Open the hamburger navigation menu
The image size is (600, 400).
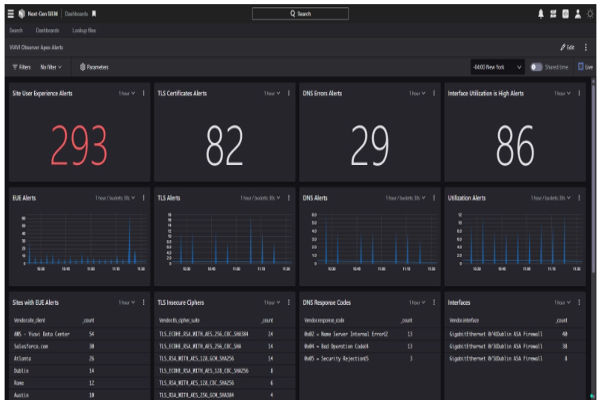coord(9,14)
